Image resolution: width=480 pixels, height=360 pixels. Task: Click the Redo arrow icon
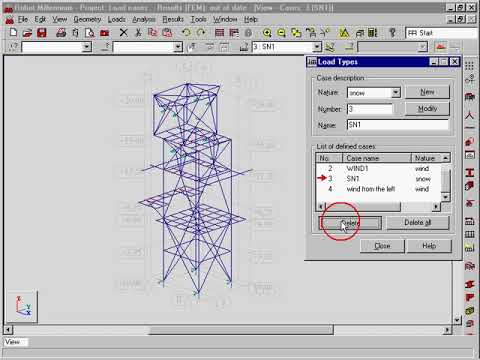click(x=201, y=32)
